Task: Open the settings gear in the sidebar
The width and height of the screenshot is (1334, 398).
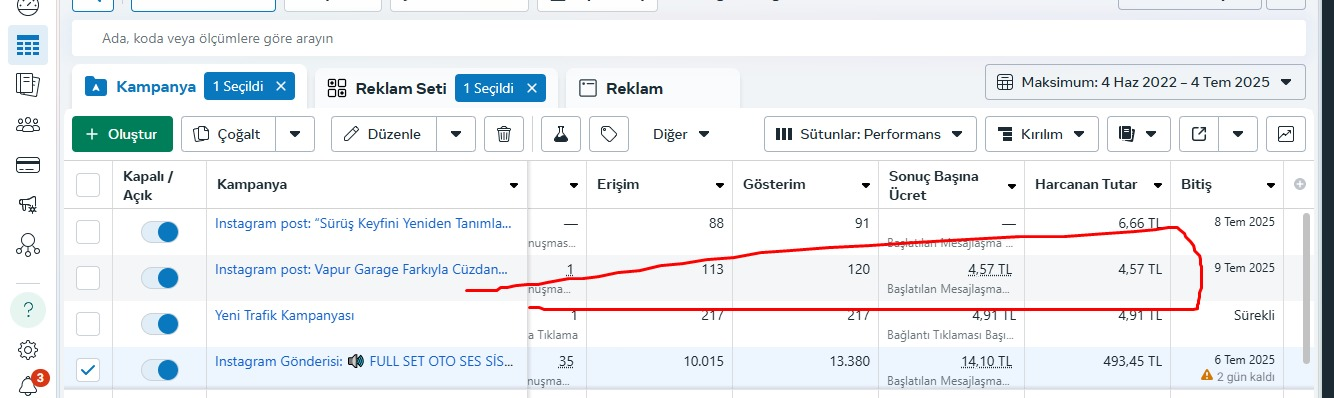Action: (28, 350)
